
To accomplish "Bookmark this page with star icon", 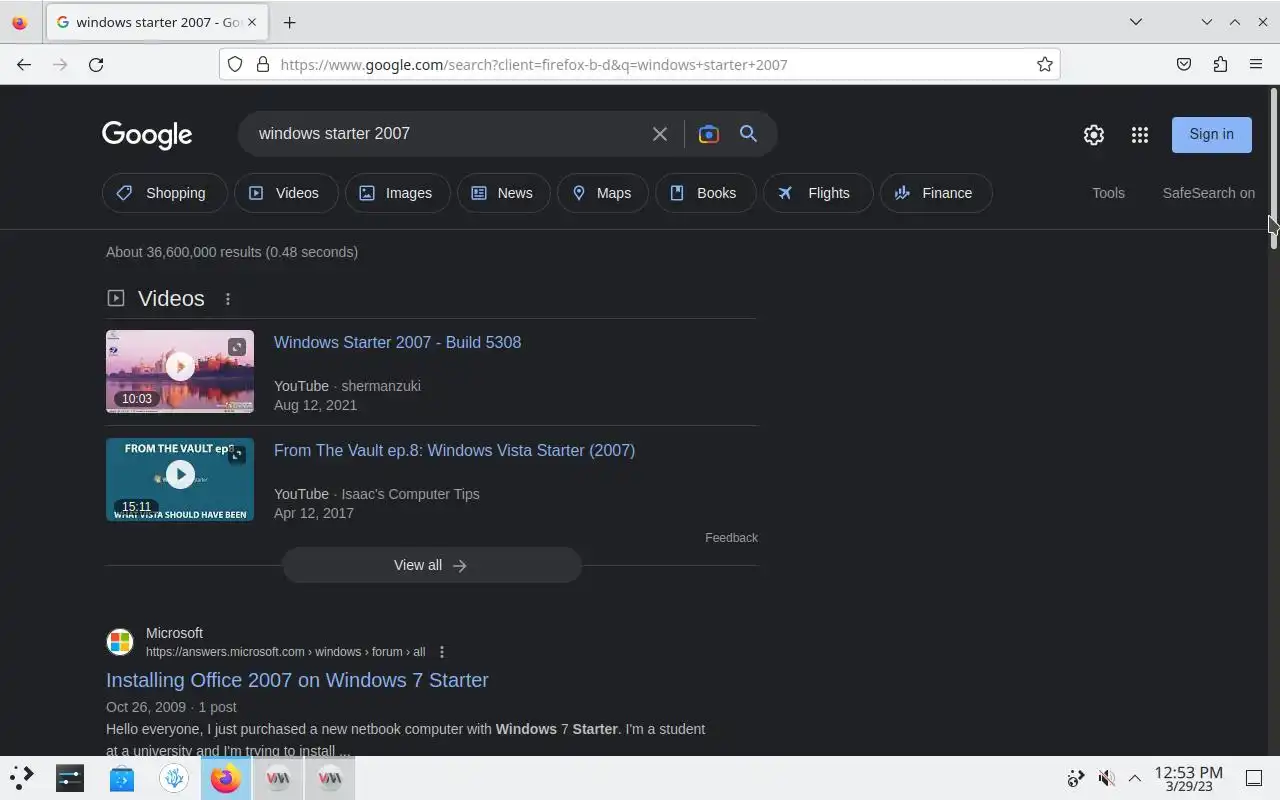I will (1045, 64).
